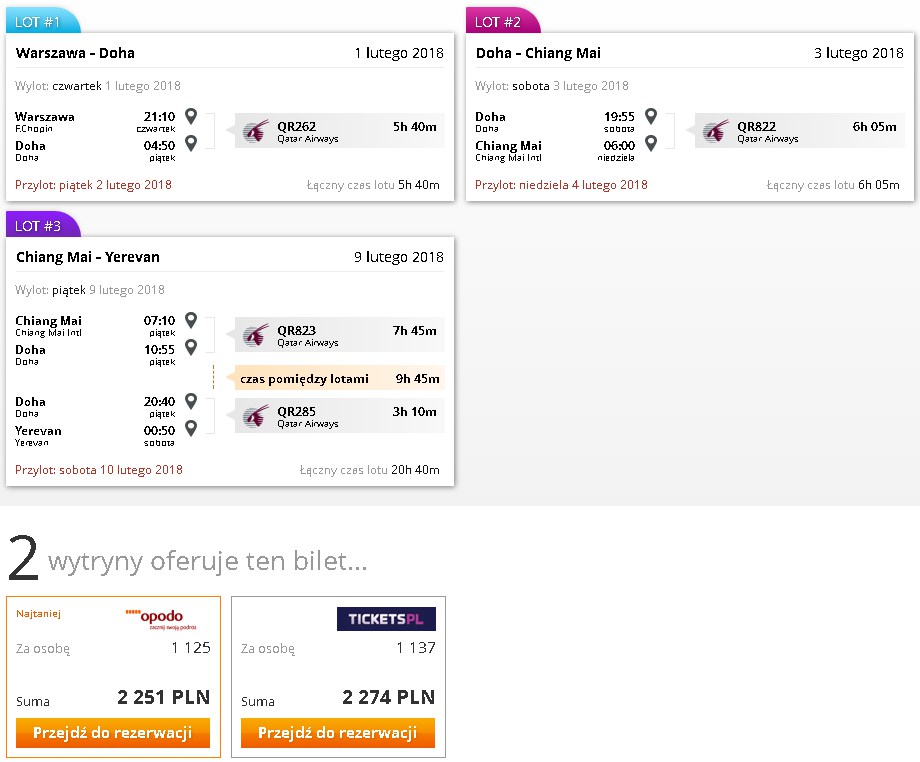The height and width of the screenshot is (762, 920).
Task: Click the Chiang Mai 06:00 arrival location pin
Action: (x=651, y=143)
